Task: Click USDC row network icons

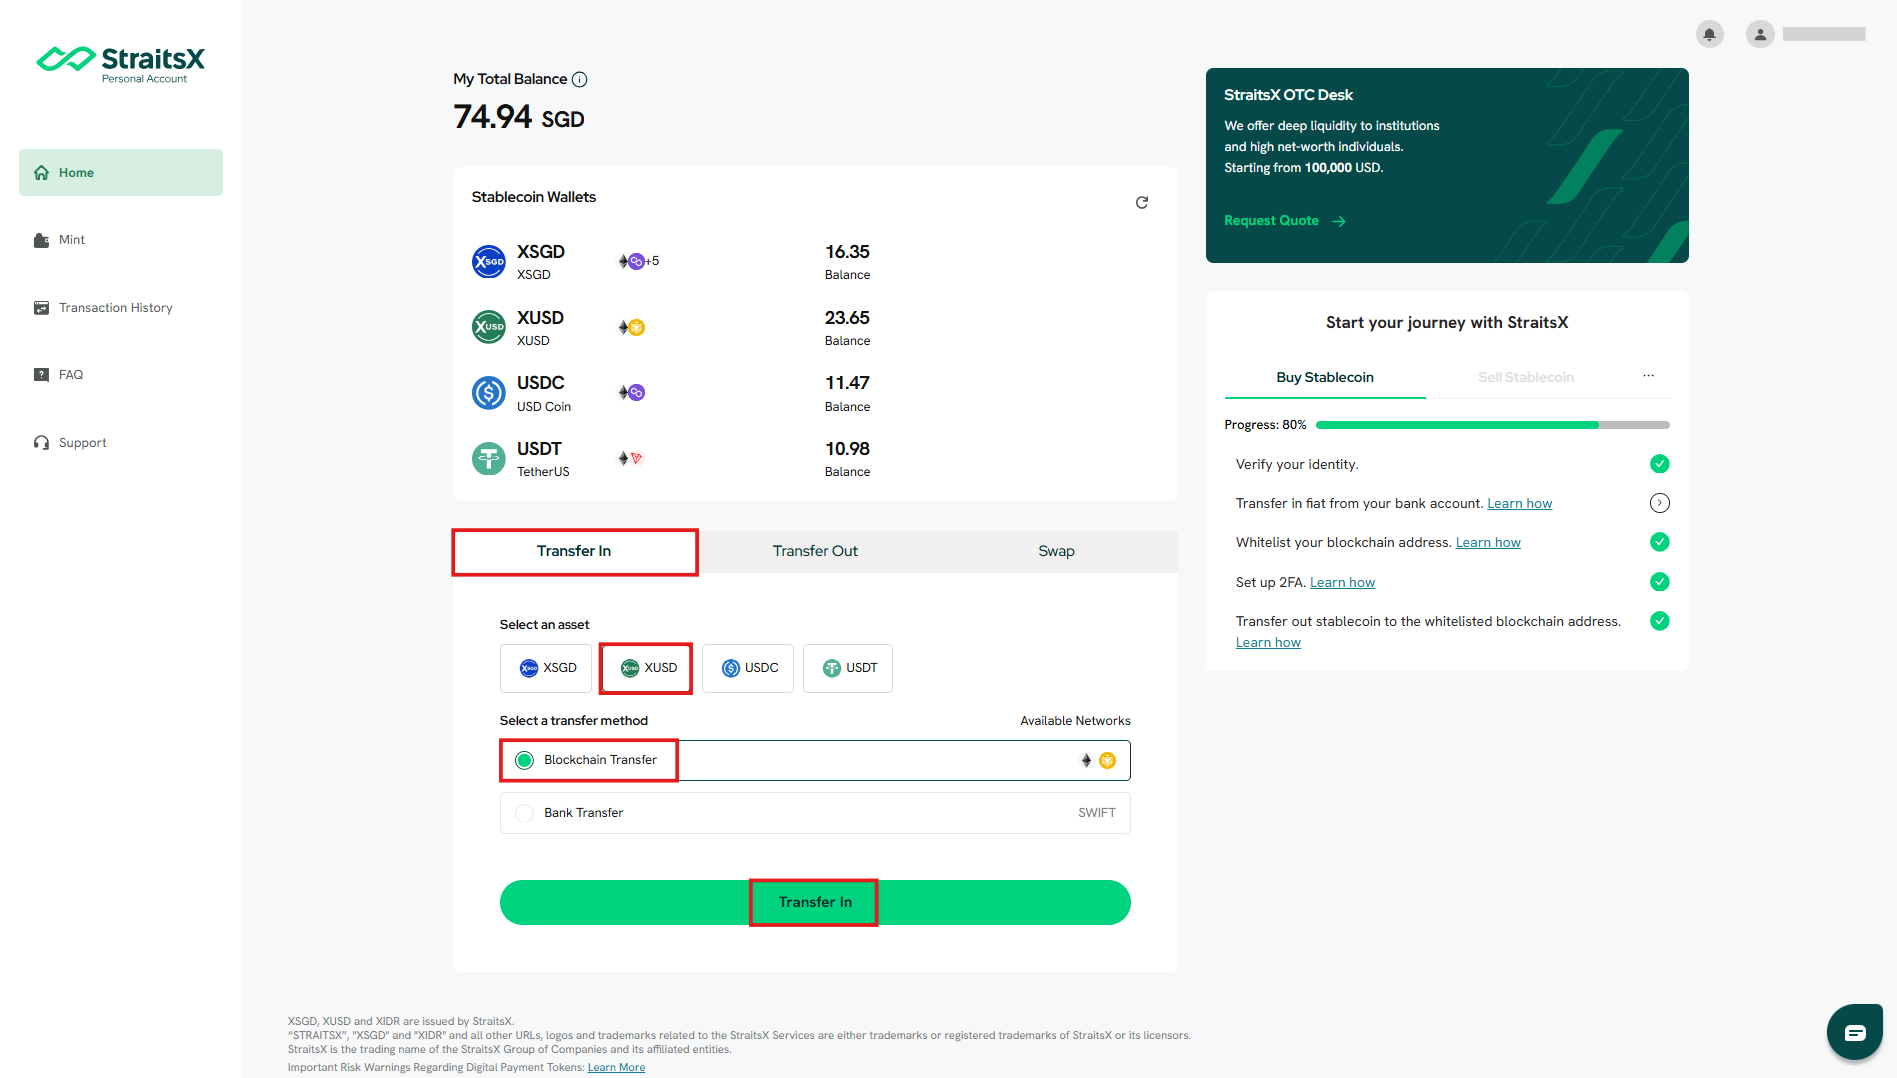Action: click(631, 393)
